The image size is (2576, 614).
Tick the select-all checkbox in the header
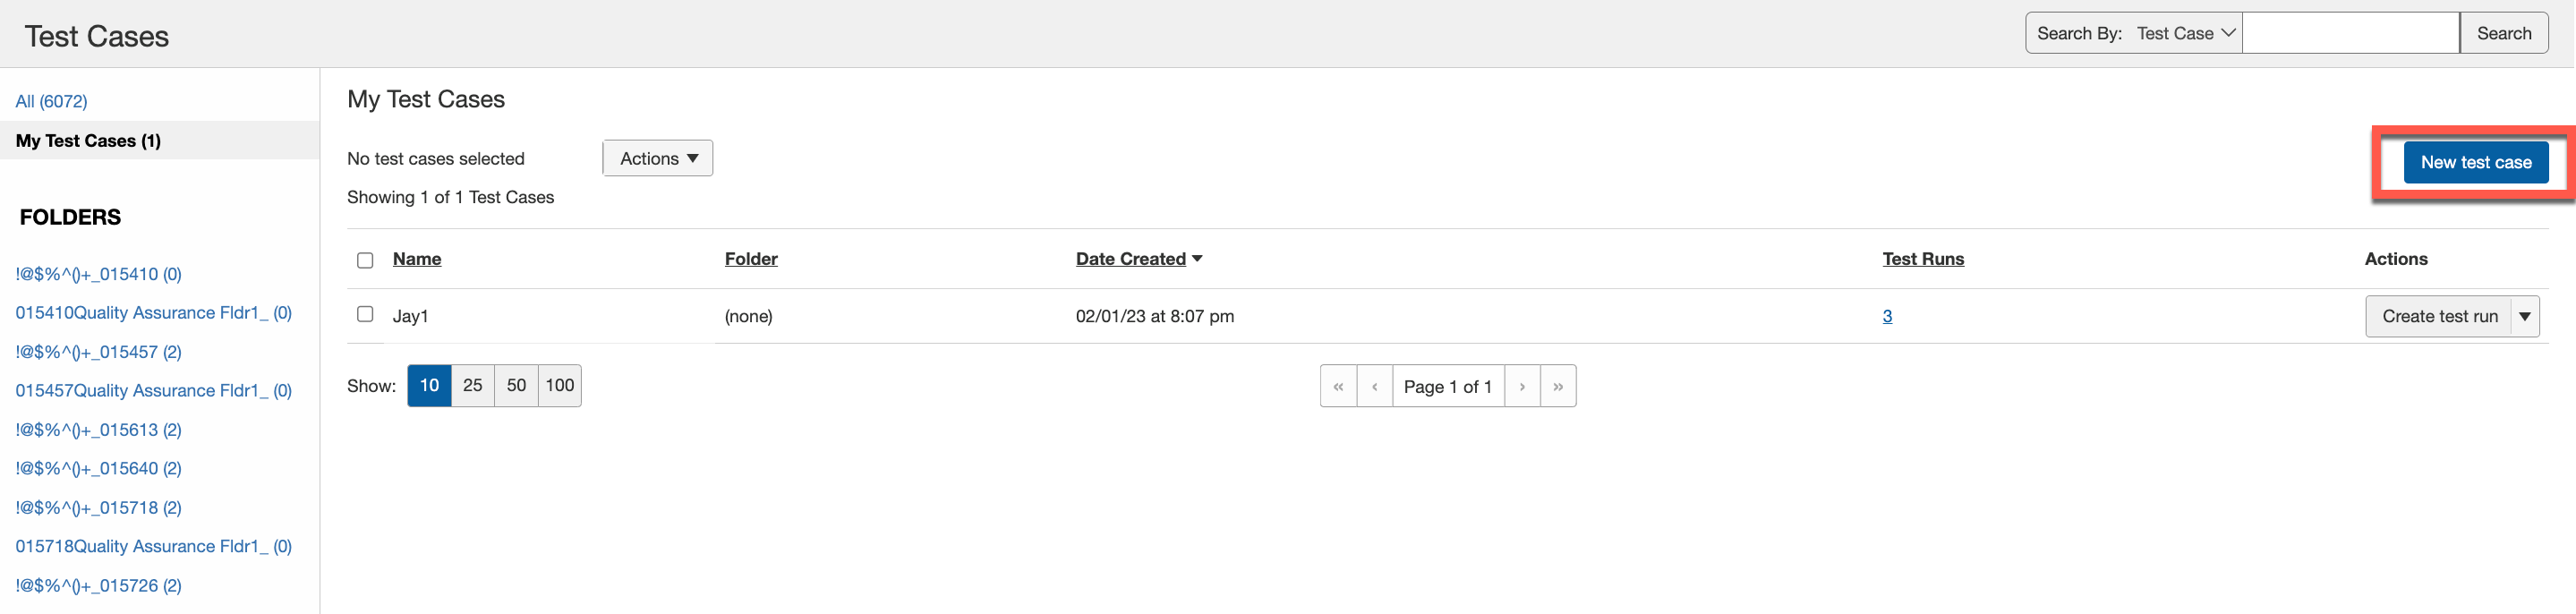pyautogui.click(x=365, y=260)
